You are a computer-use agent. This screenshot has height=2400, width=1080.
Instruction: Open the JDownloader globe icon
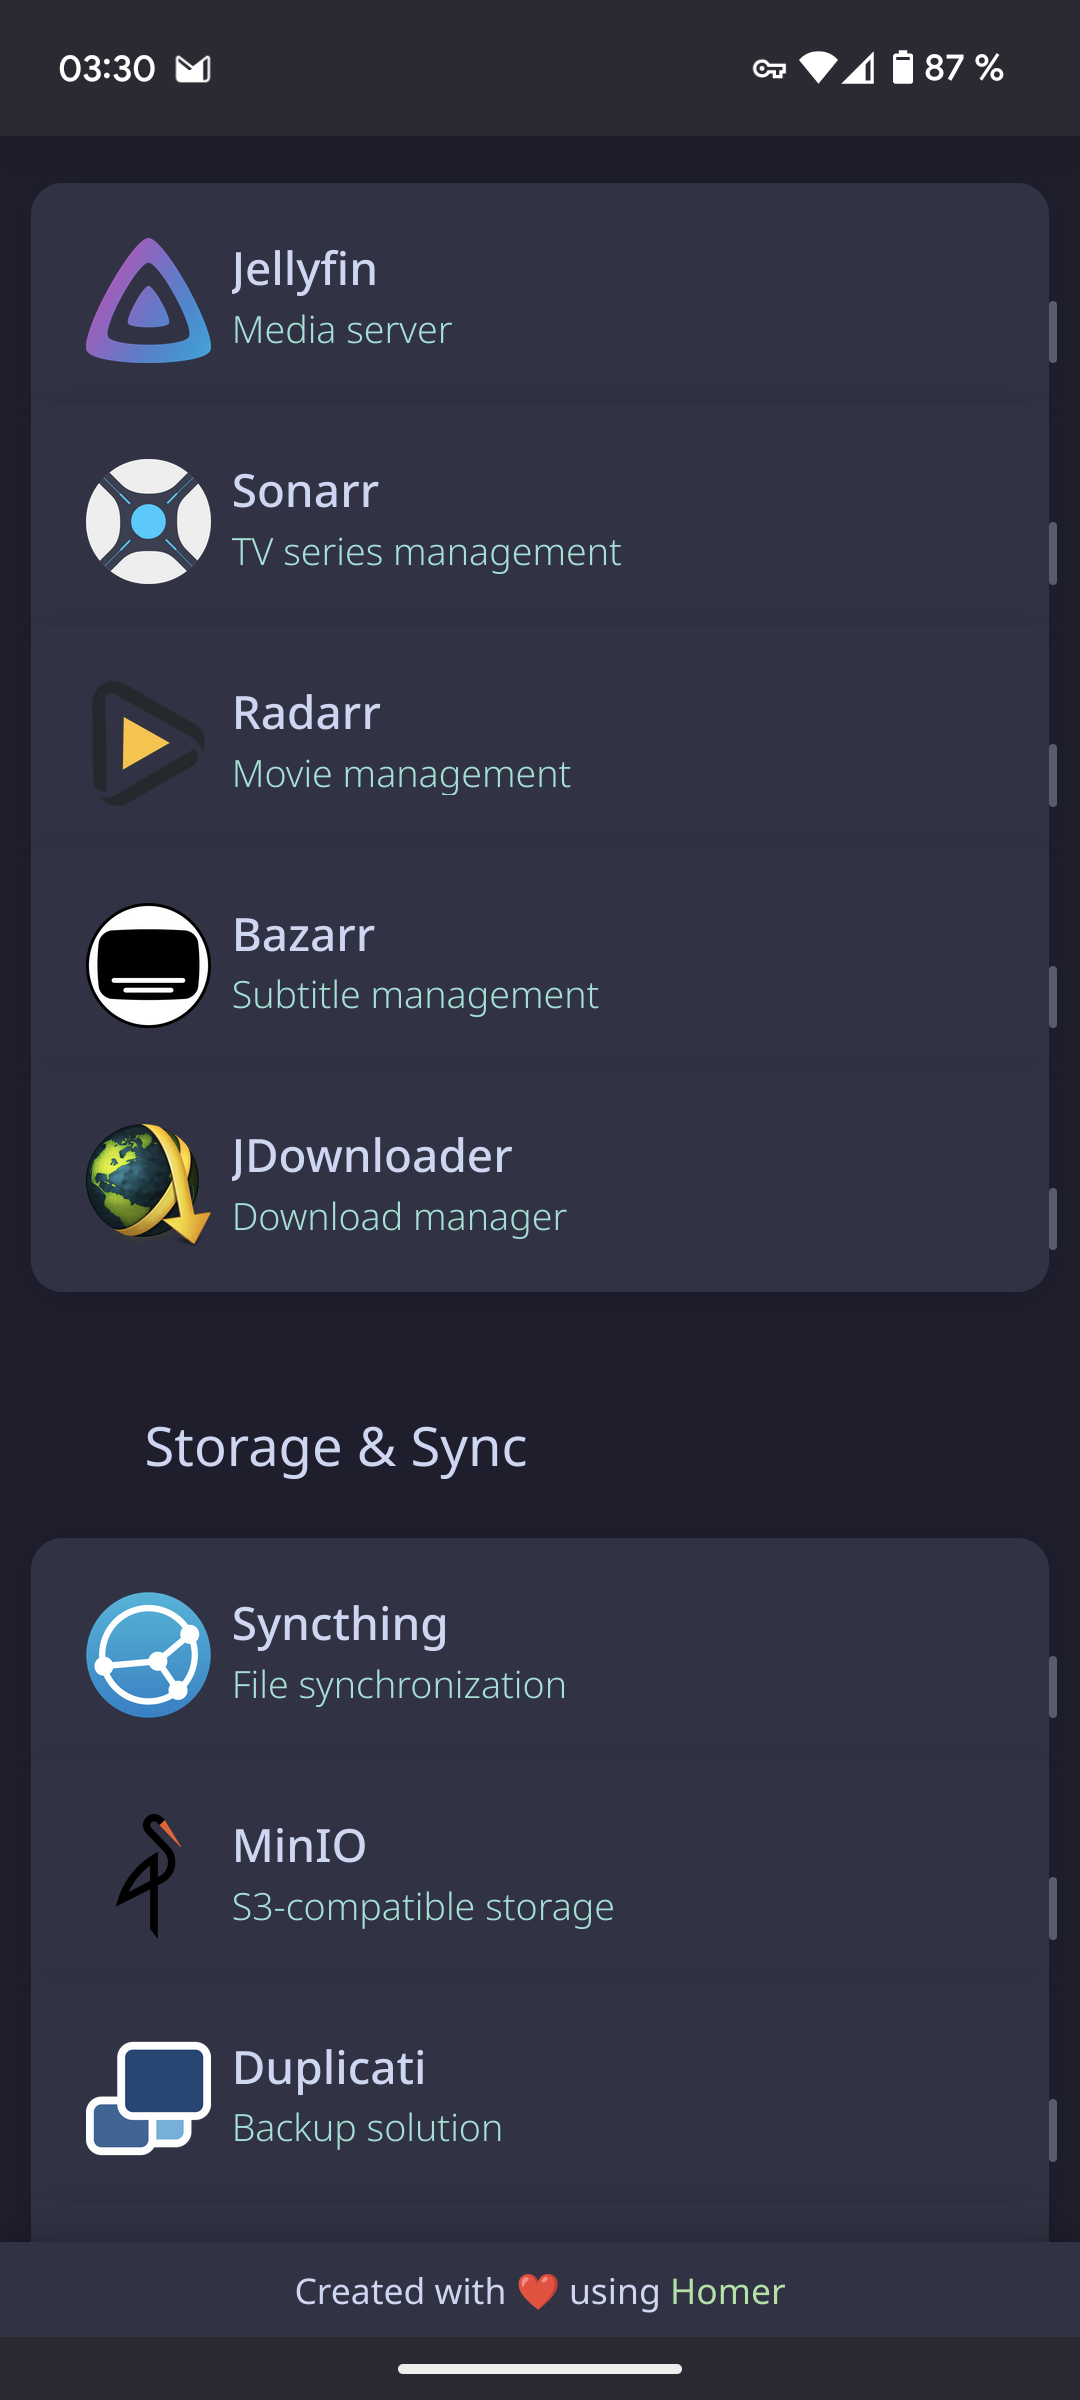[x=148, y=1185]
